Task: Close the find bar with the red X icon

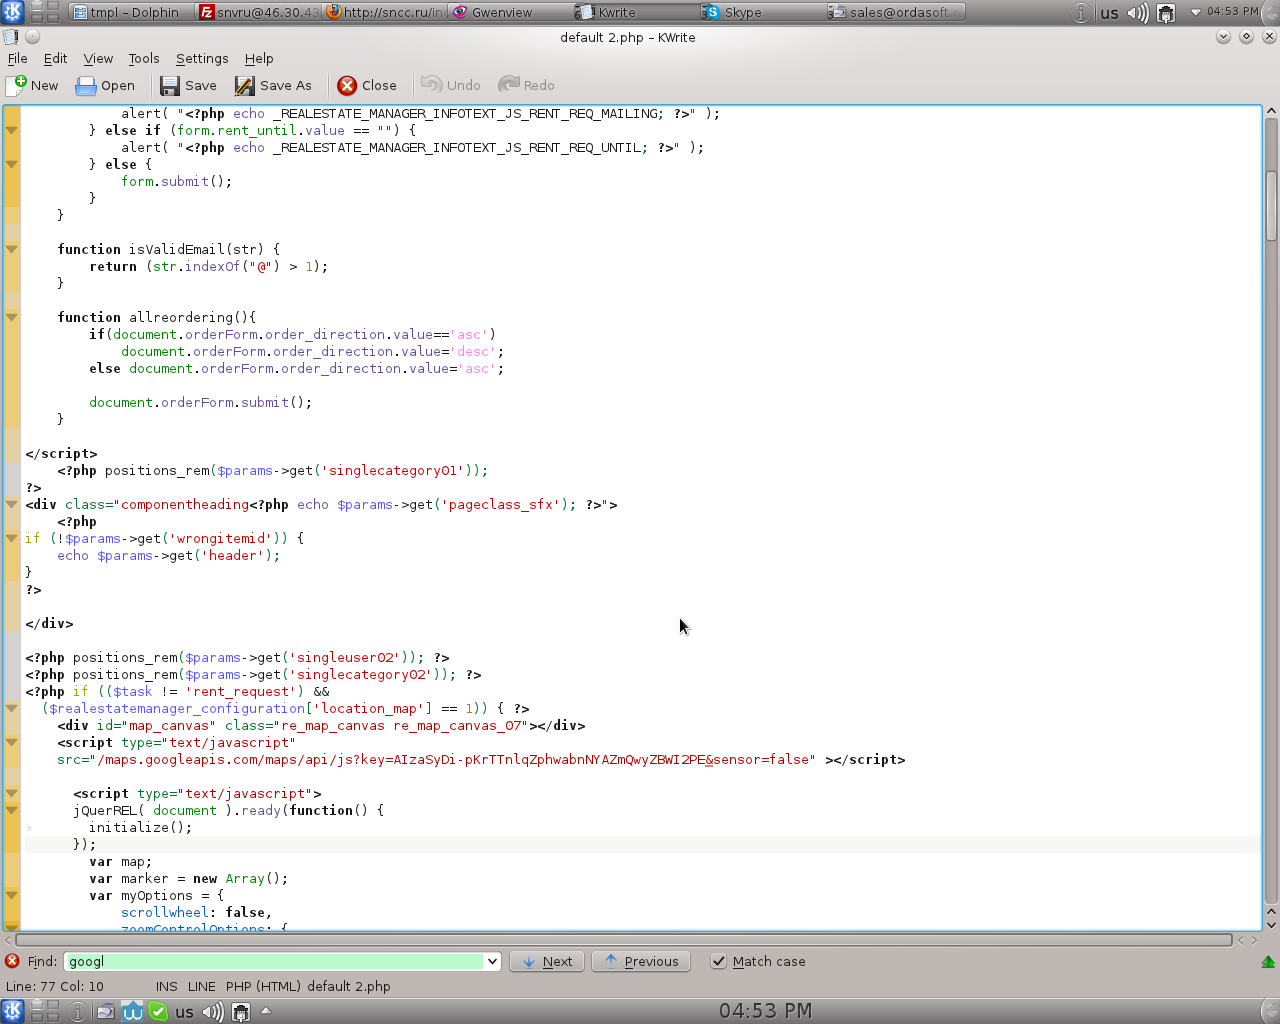Action: [x=12, y=961]
